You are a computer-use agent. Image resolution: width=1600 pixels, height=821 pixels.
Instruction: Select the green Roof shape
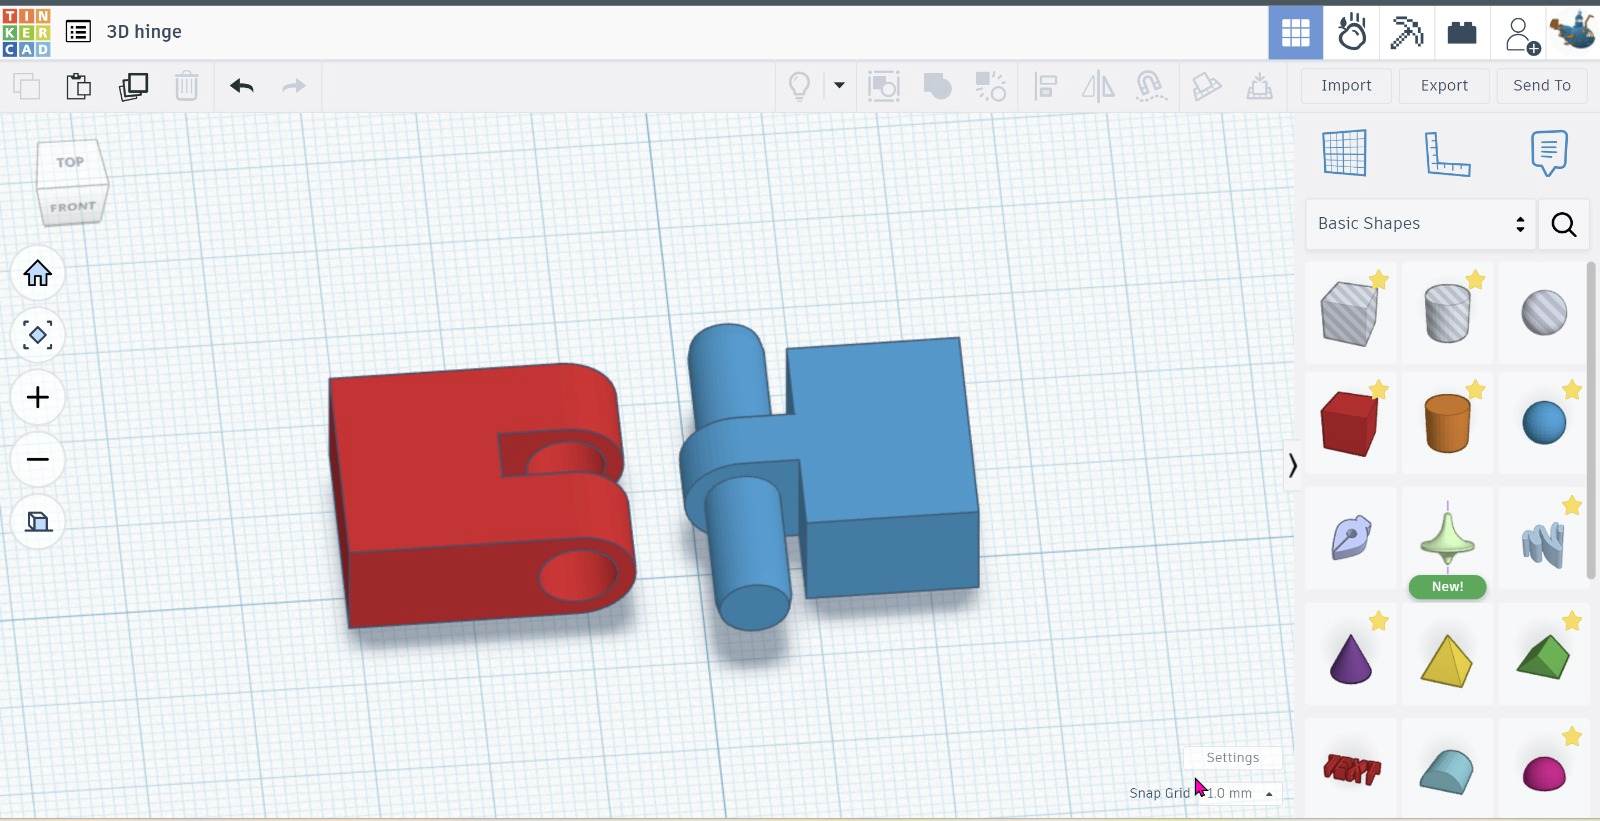[1544, 658]
